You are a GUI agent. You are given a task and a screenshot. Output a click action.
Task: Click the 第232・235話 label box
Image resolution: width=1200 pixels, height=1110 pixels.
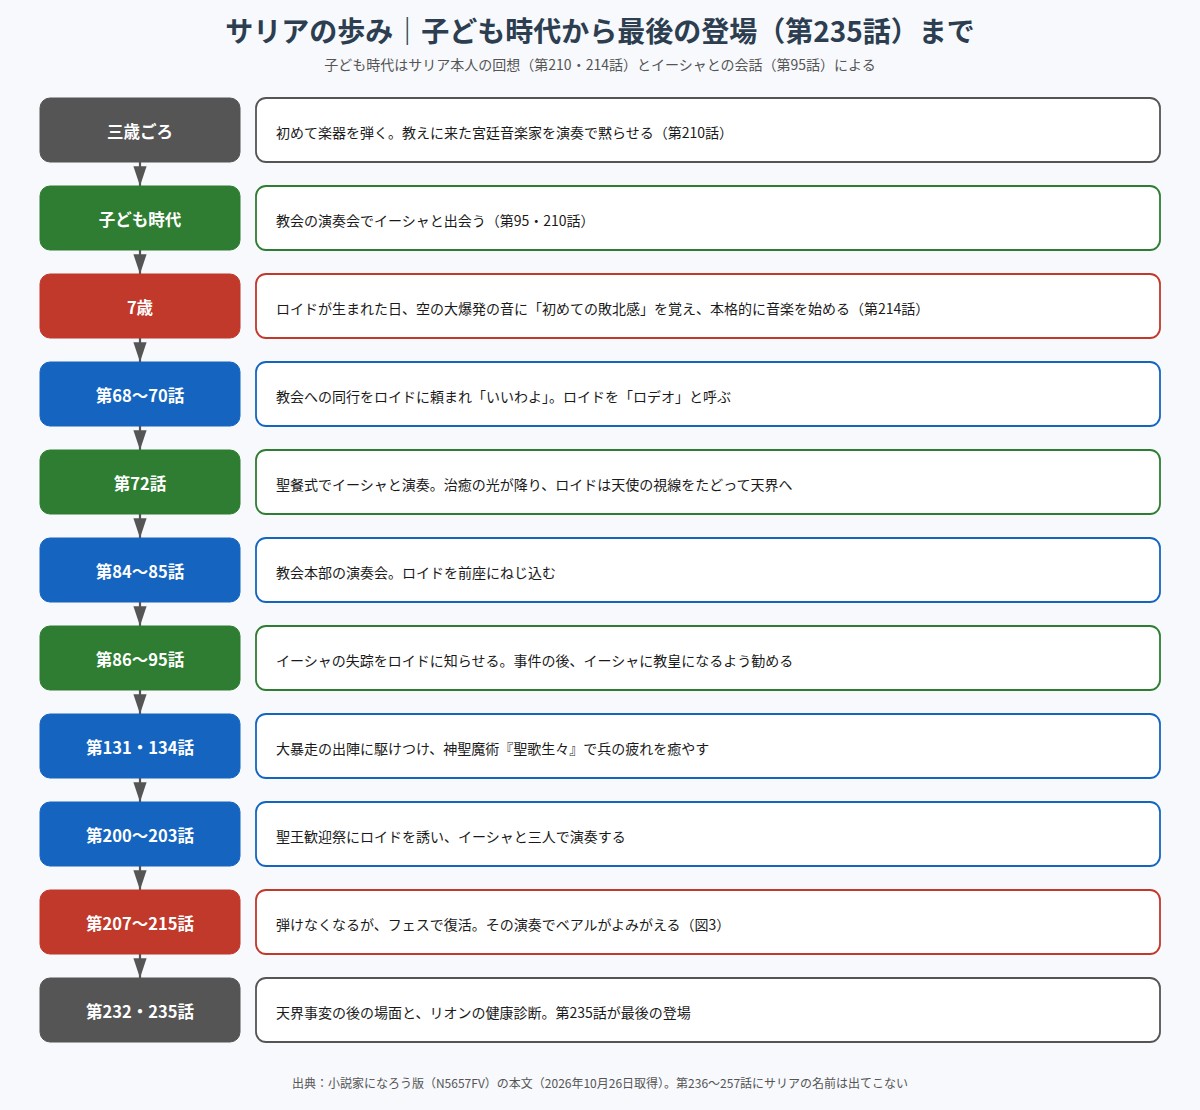click(140, 1010)
